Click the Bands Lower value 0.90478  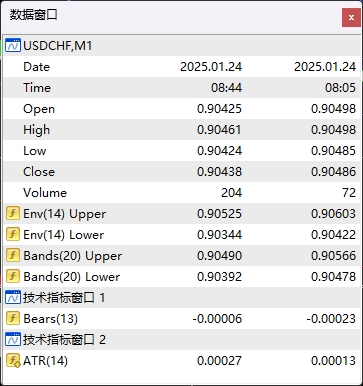[x=333, y=277]
